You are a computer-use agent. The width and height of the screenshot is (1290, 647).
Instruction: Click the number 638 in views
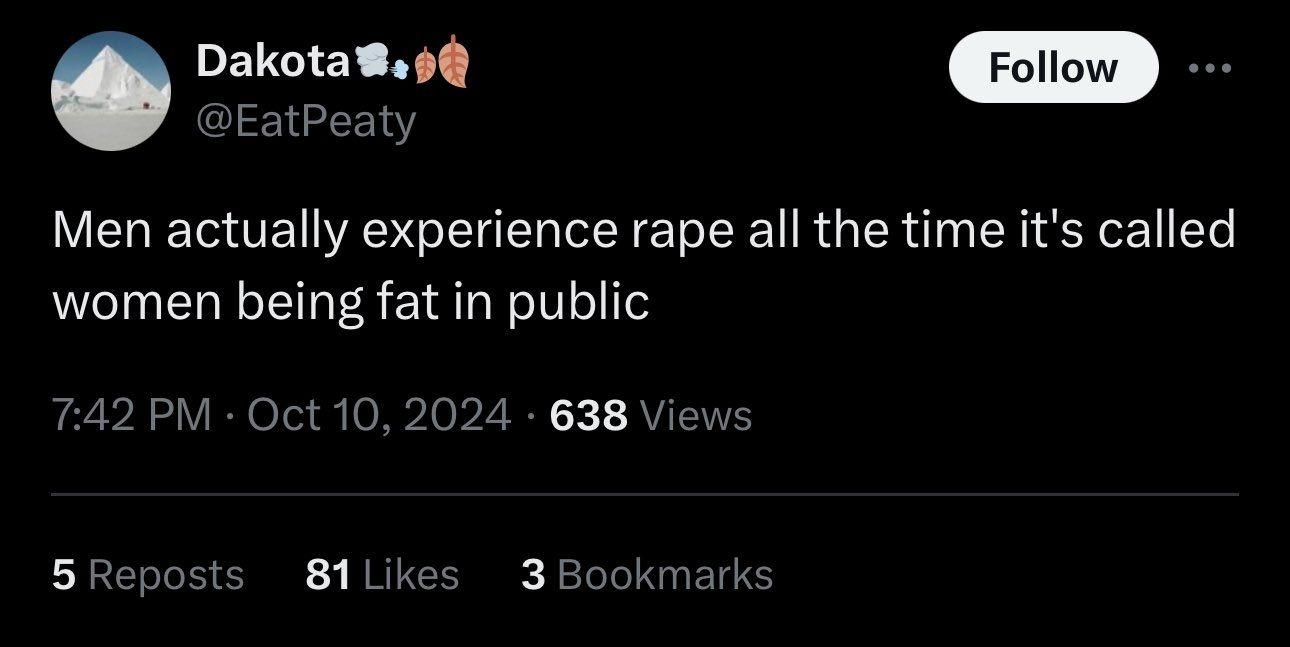coord(589,414)
